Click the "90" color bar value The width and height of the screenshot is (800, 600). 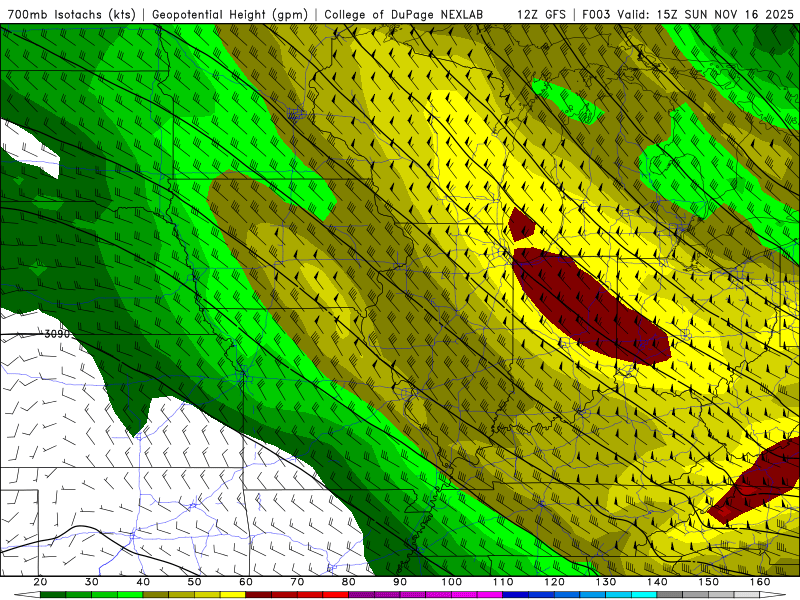[x=400, y=582]
